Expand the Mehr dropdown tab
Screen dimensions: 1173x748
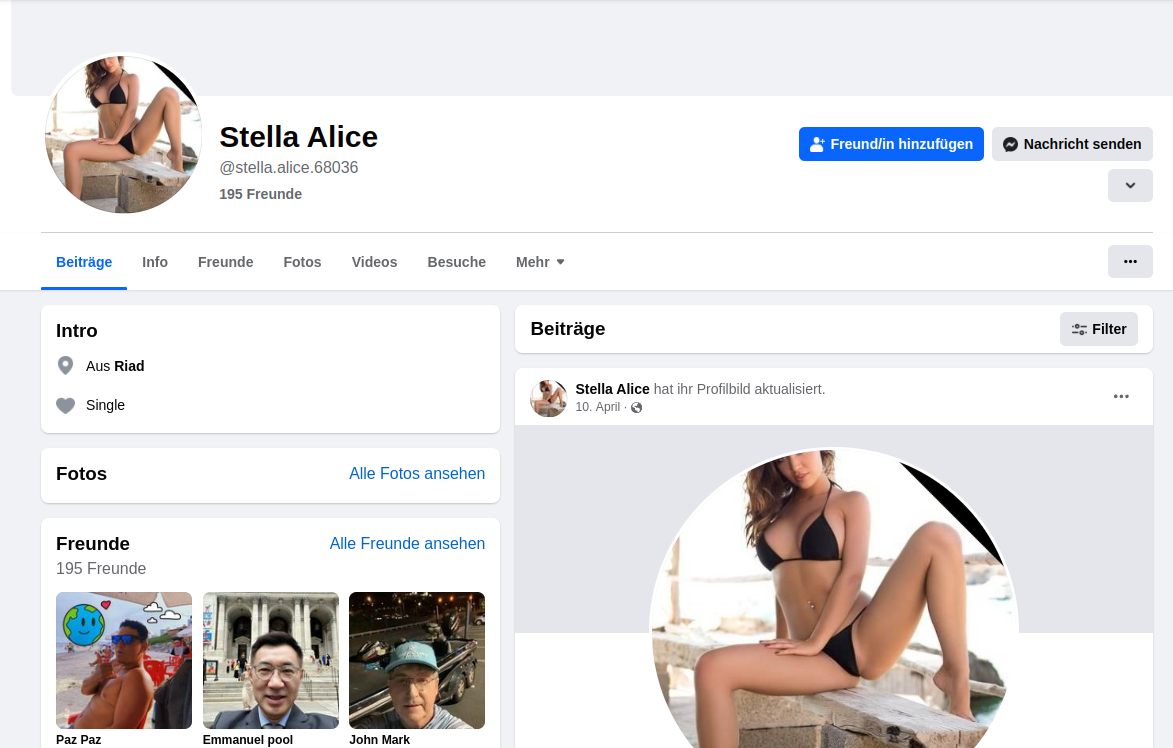pyautogui.click(x=540, y=262)
